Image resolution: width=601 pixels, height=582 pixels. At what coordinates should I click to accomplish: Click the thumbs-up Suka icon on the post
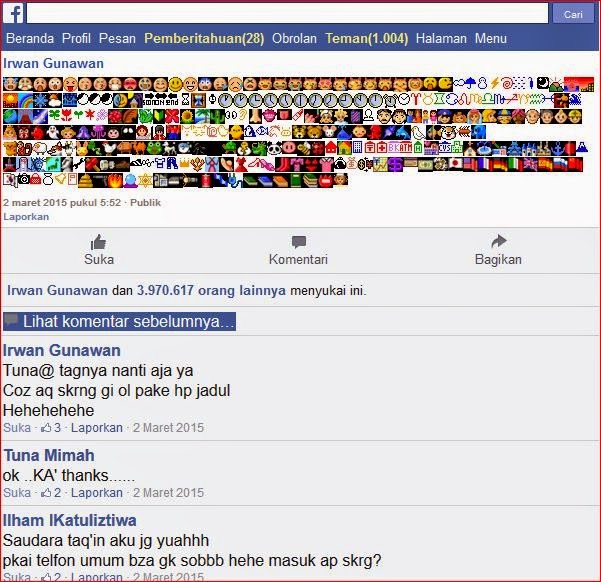click(98, 242)
